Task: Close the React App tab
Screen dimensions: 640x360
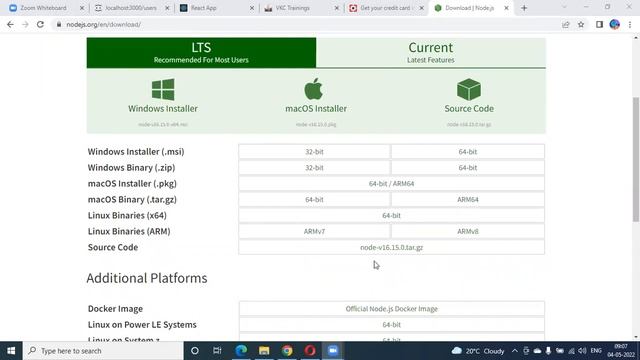Action: pos(252,8)
